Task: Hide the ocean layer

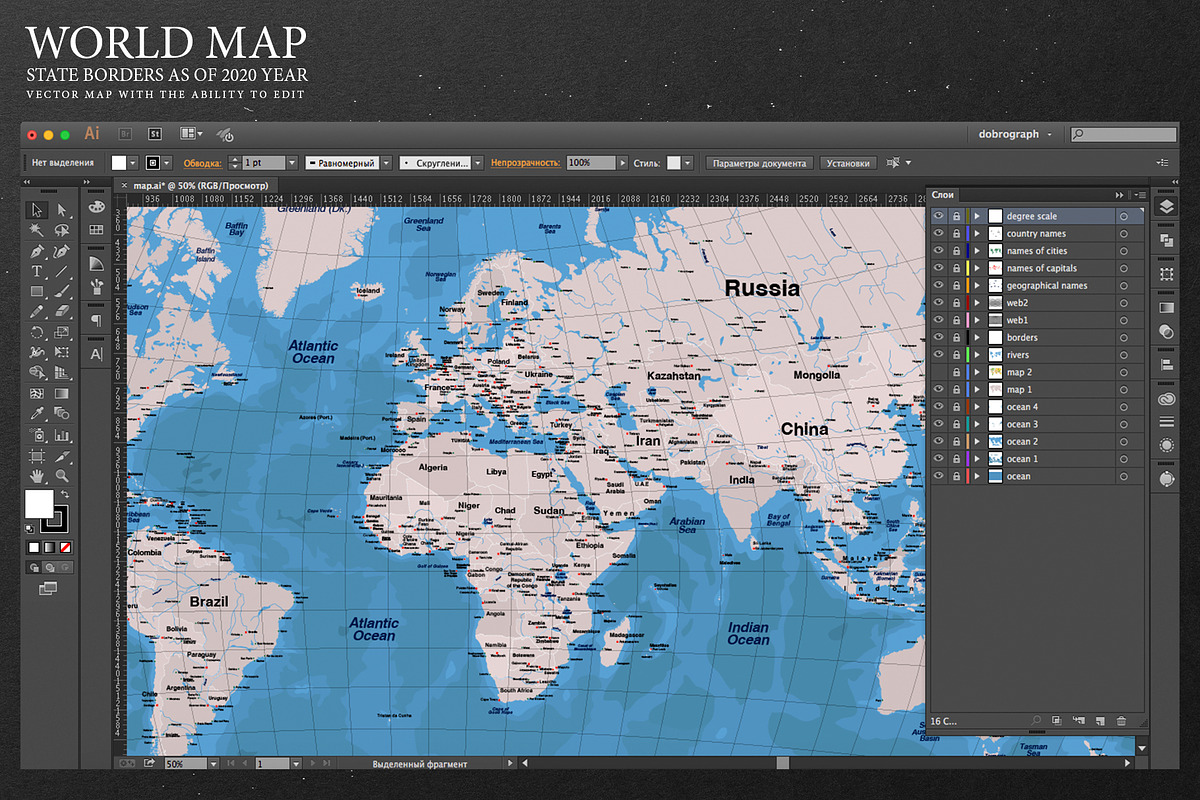Action: tap(938, 476)
